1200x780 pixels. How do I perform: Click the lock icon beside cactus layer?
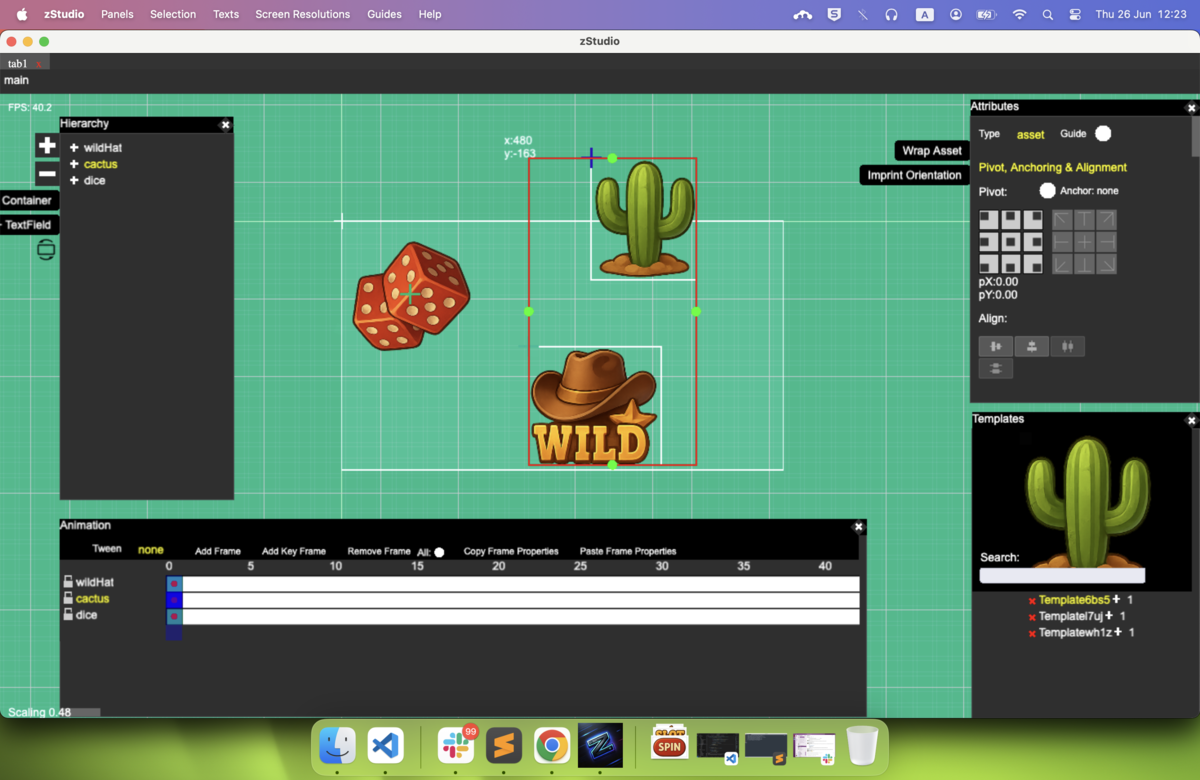point(68,598)
